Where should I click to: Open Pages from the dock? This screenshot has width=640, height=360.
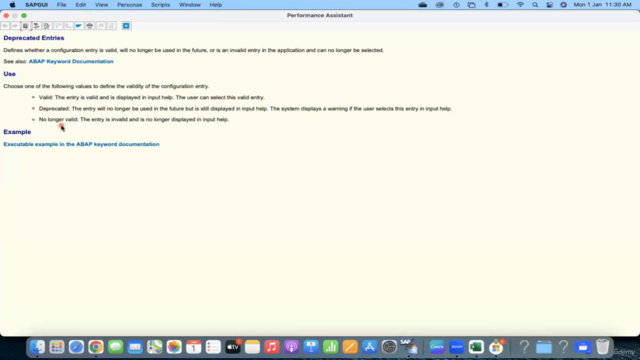coord(350,347)
